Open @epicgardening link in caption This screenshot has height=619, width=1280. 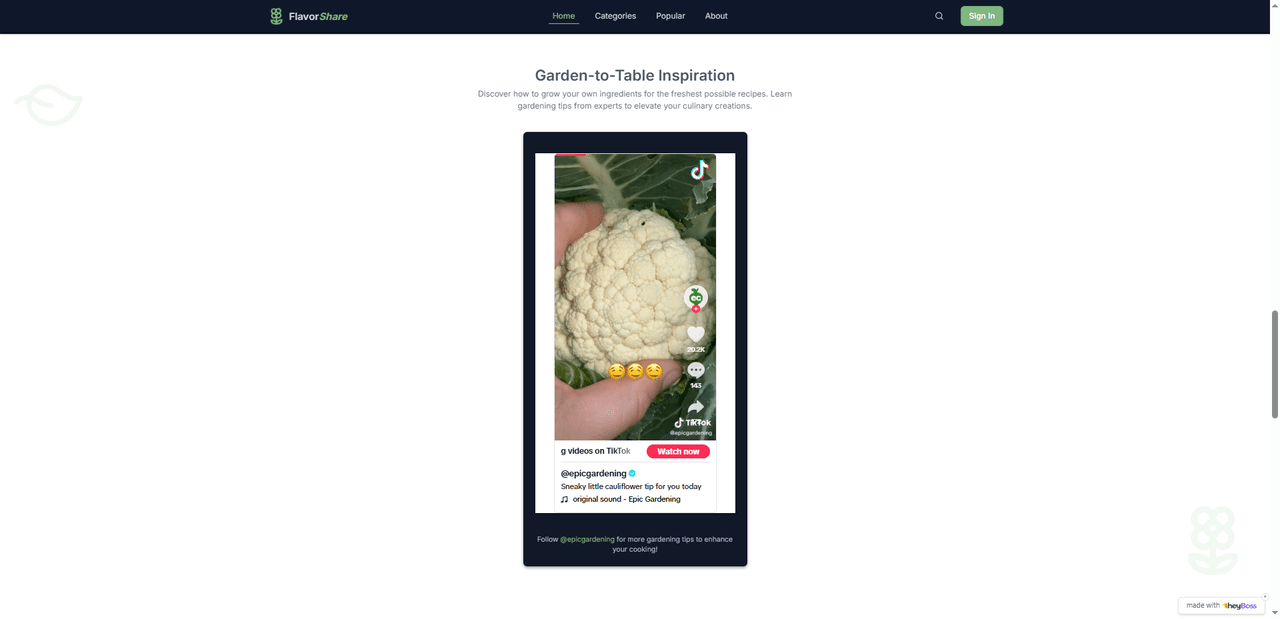pos(587,539)
